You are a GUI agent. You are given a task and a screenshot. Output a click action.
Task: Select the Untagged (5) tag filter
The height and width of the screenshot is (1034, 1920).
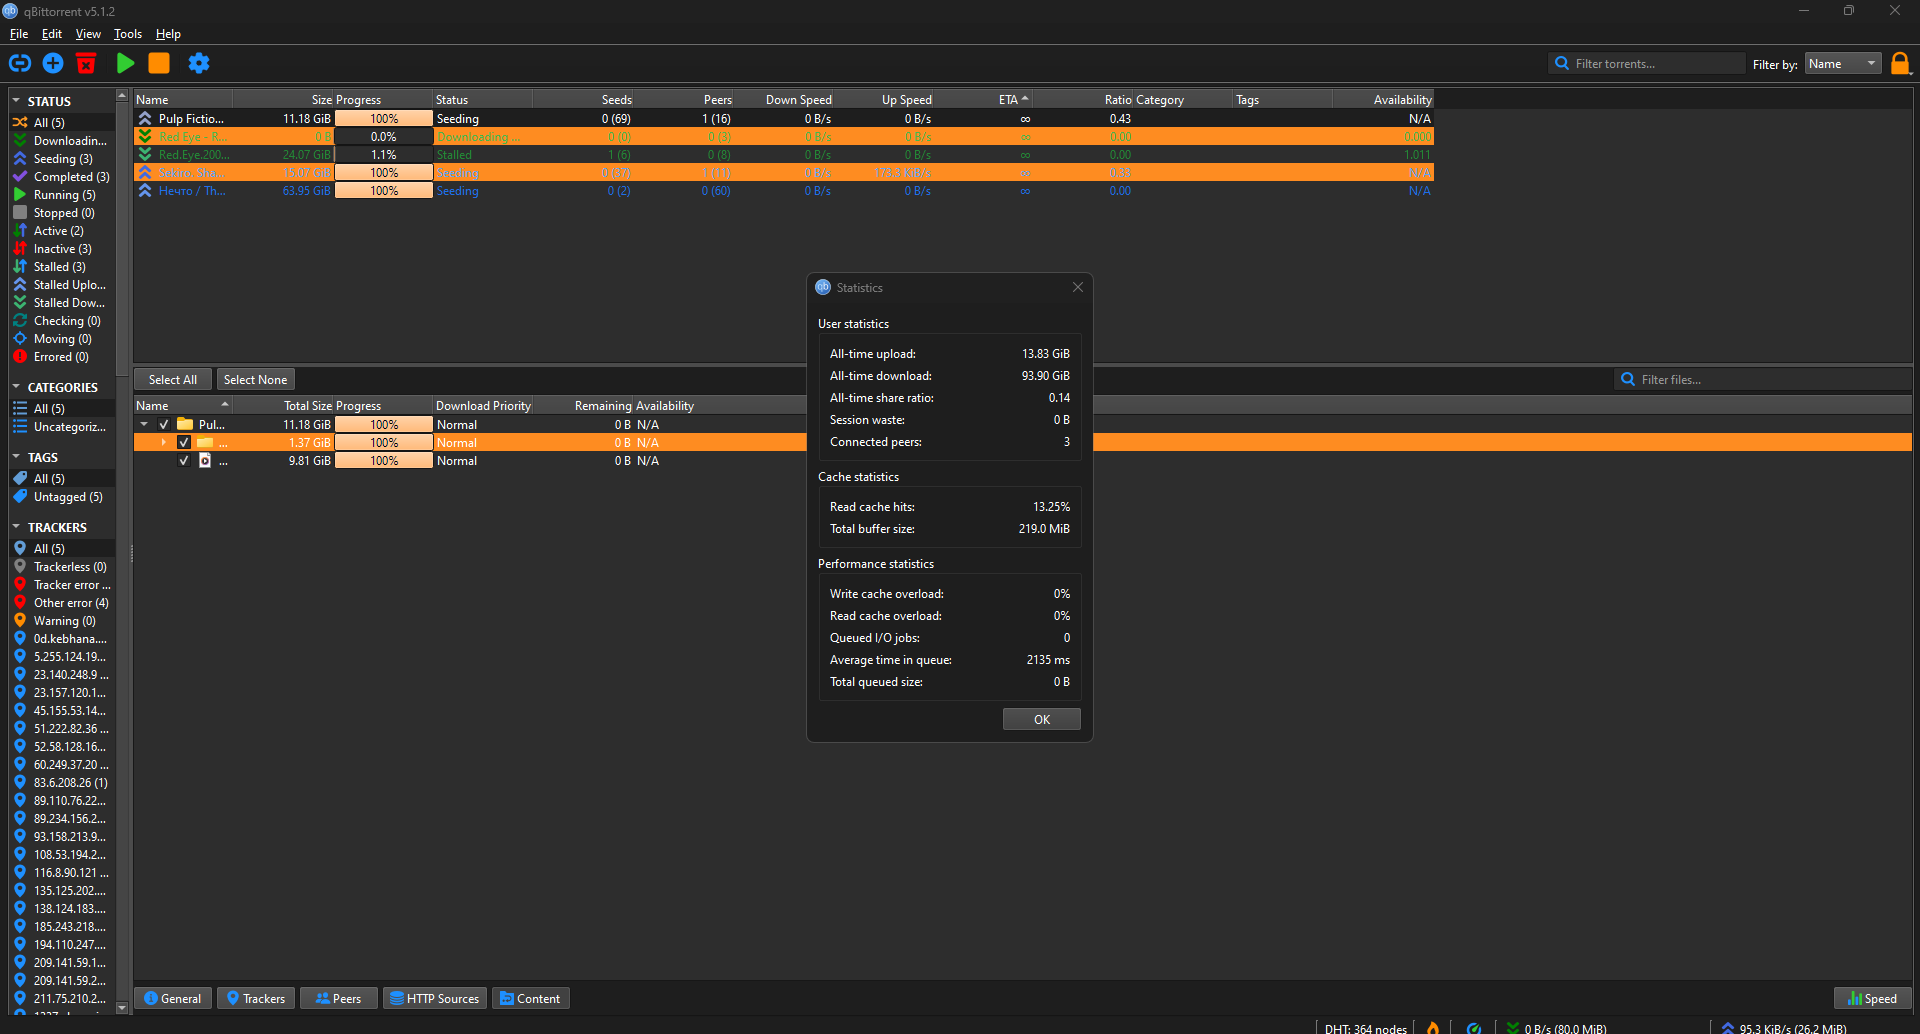point(62,497)
